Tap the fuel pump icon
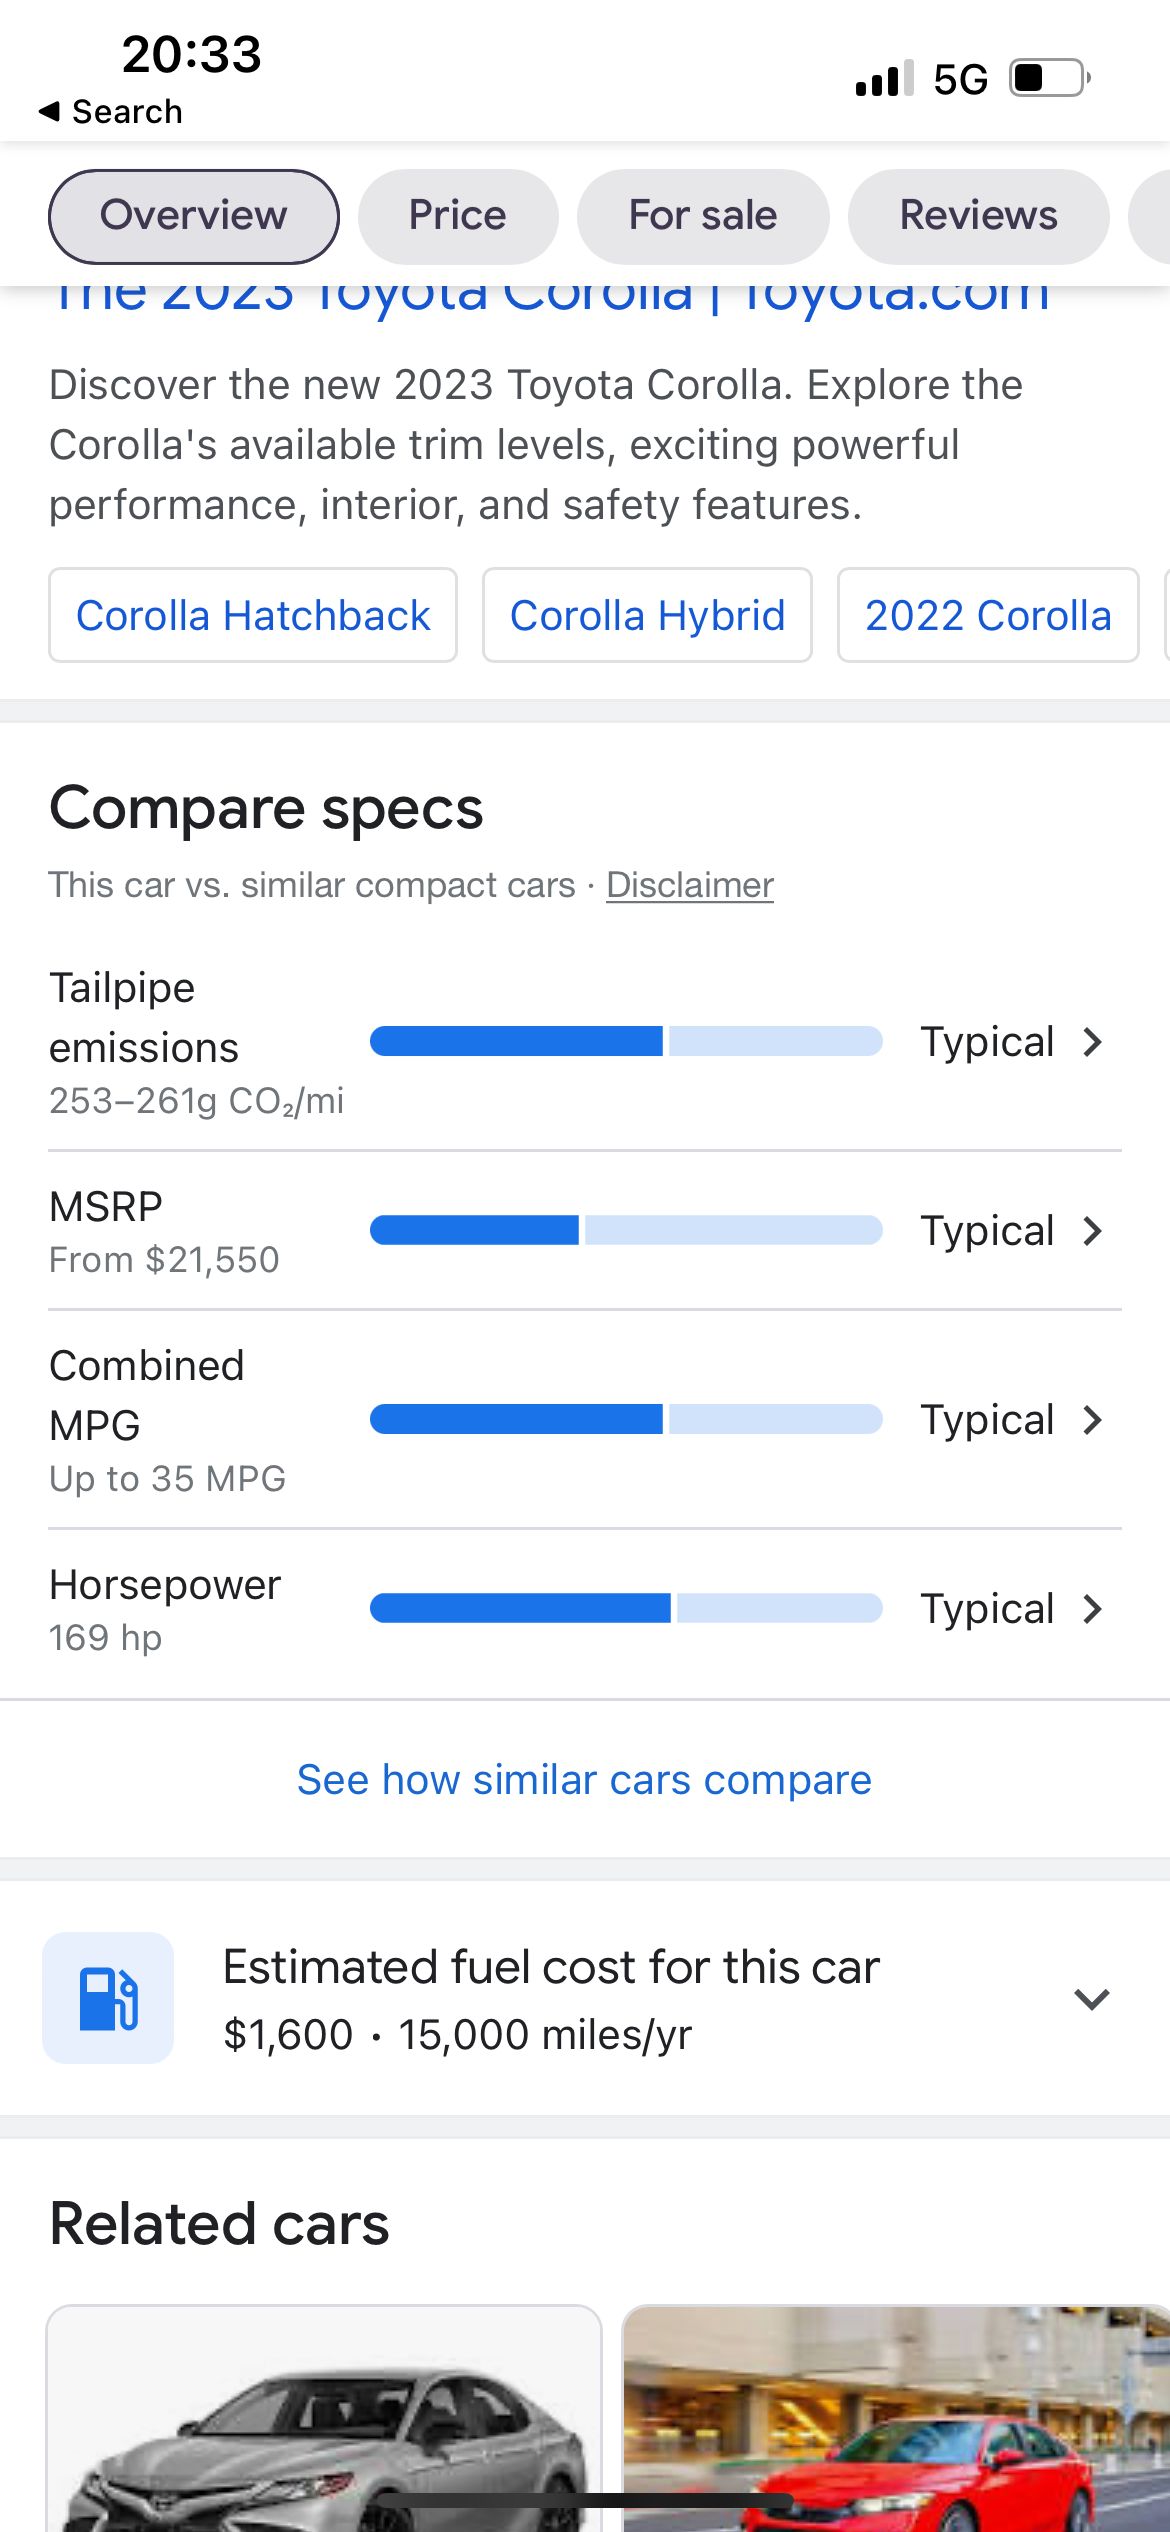Image resolution: width=1170 pixels, height=2532 pixels. (x=108, y=1998)
